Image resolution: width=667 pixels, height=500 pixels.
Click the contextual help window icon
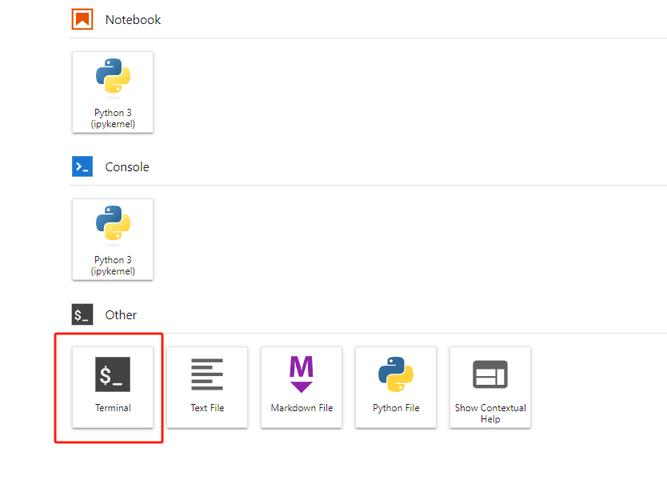[490, 374]
